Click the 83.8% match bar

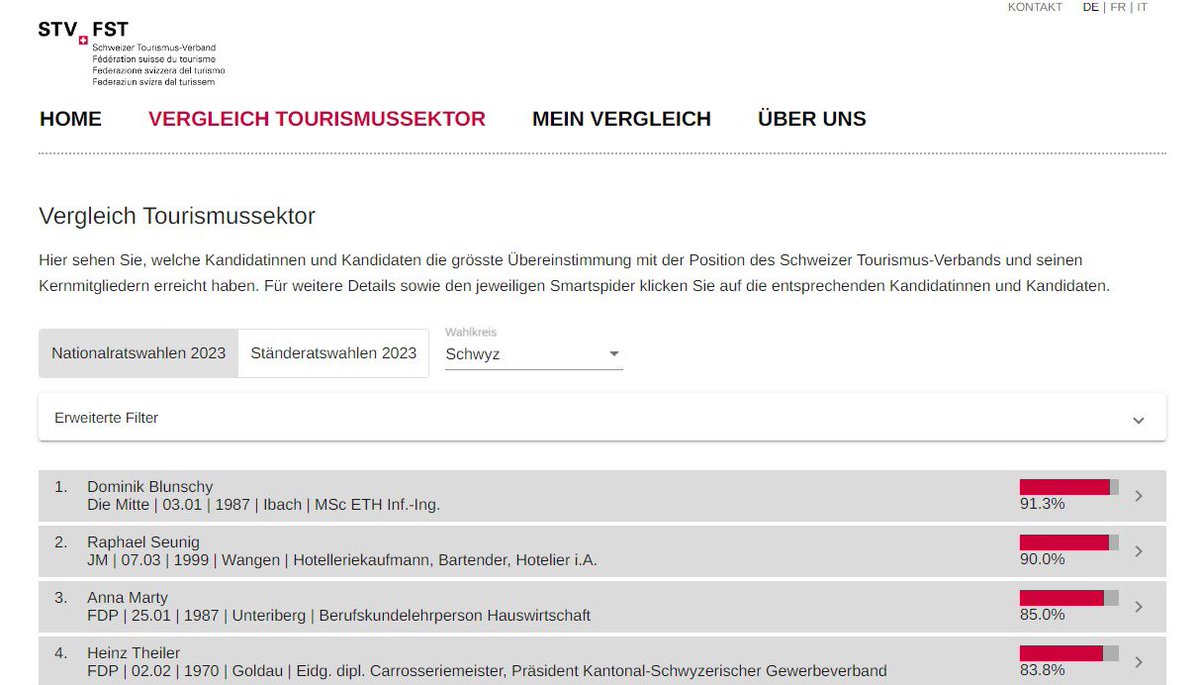tap(1069, 652)
